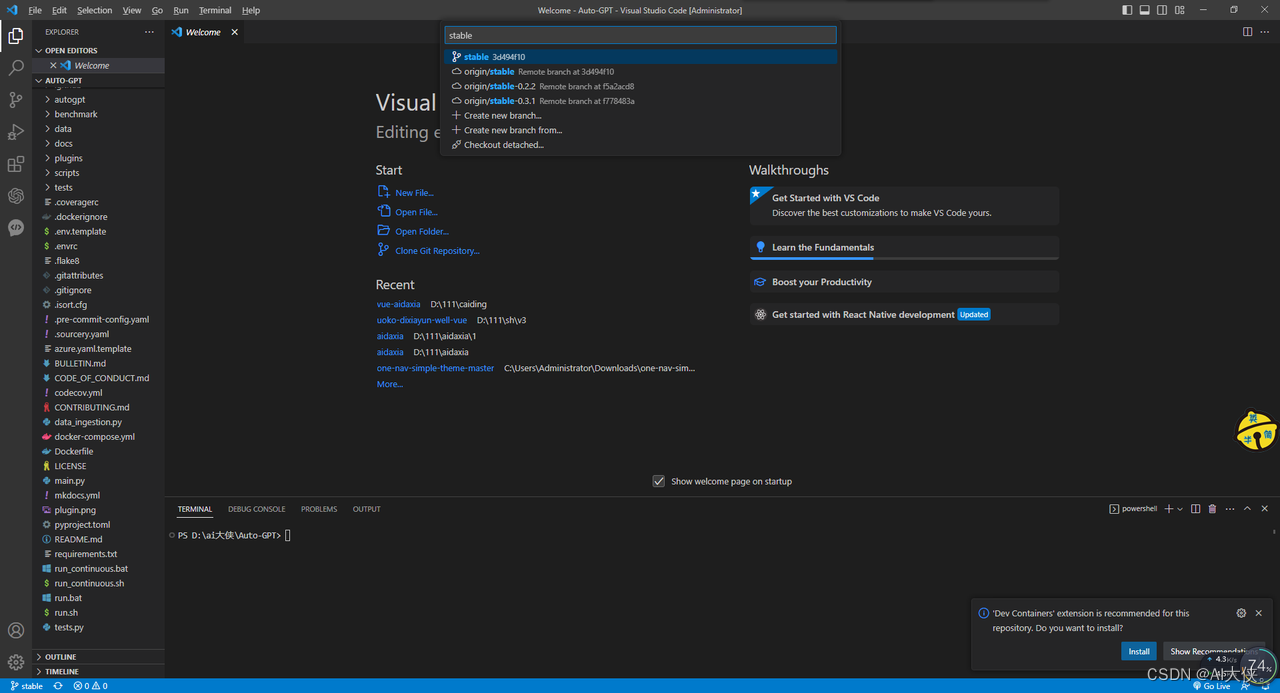This screenshot has height=693, width=1280.
Task: Open the Search view in activity bar
Action: pyautogui.click(x=15, y=68)
